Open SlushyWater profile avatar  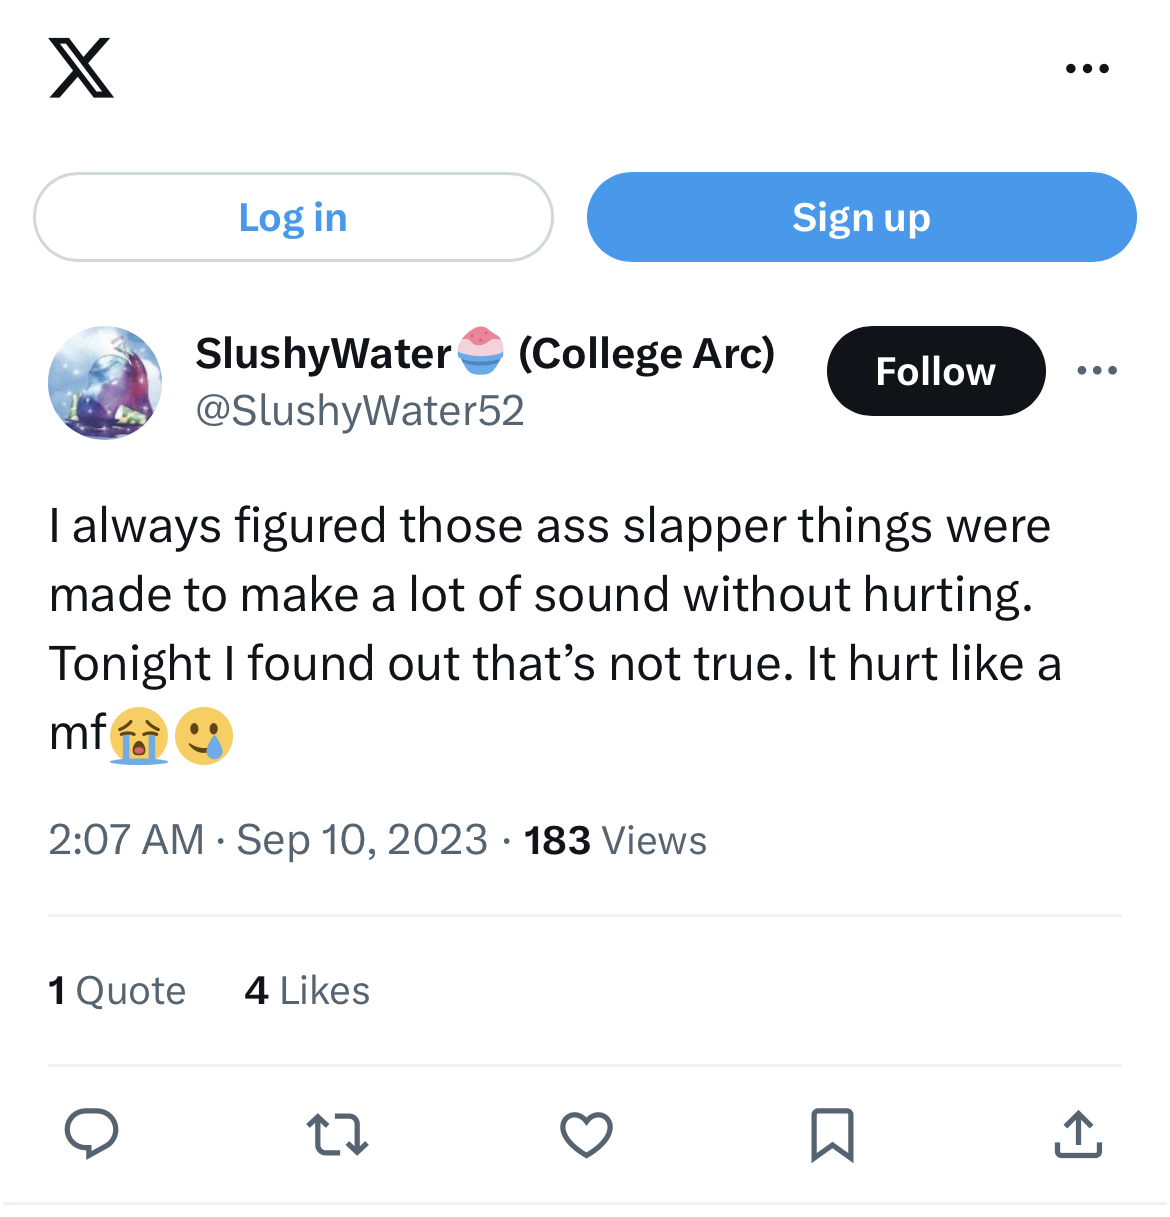pos(105,383)
